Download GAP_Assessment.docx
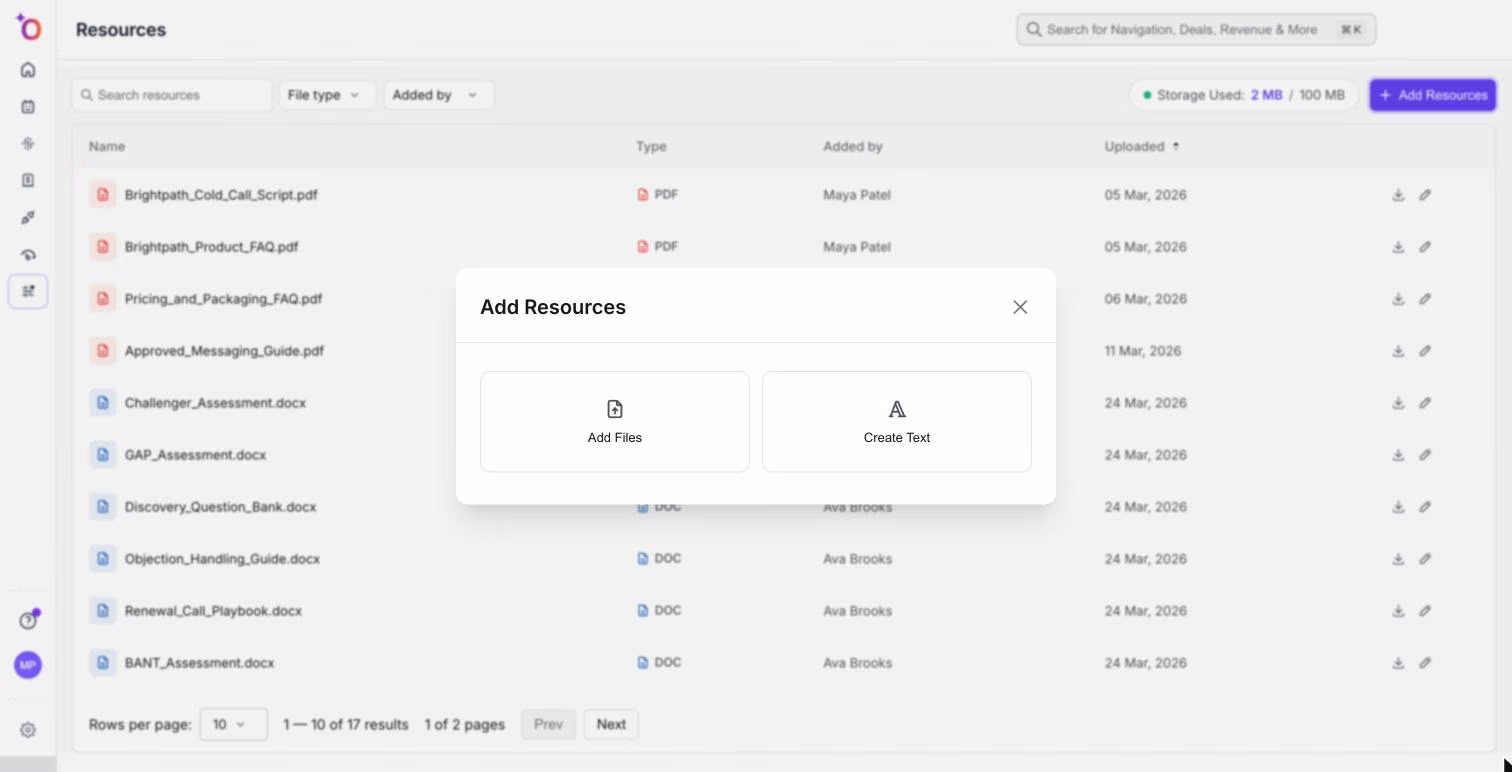 (x=1398, y=455)
